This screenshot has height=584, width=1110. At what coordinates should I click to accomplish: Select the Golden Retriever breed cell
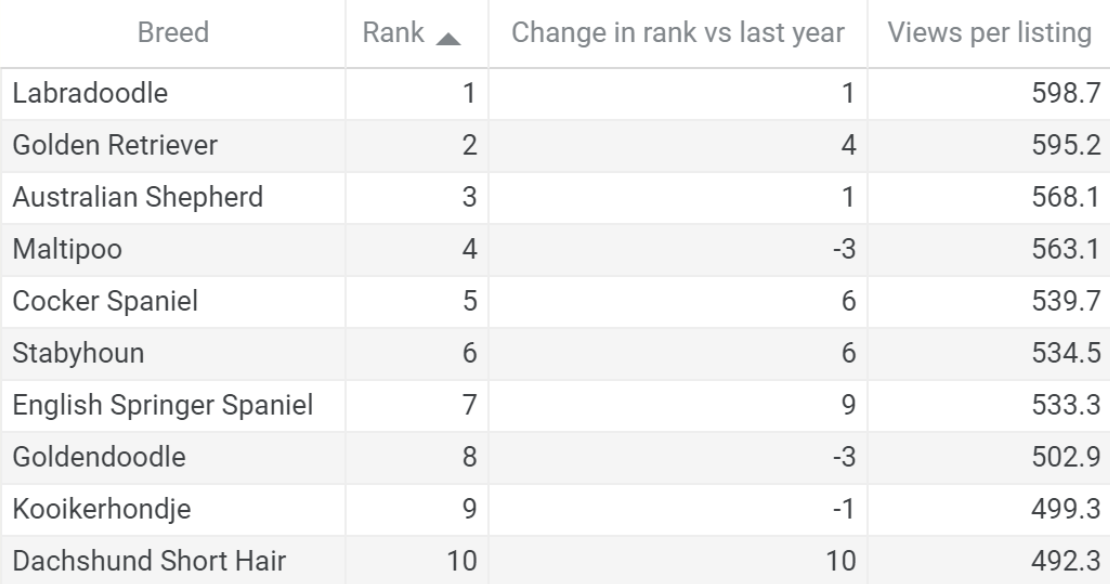coord(173,146)
